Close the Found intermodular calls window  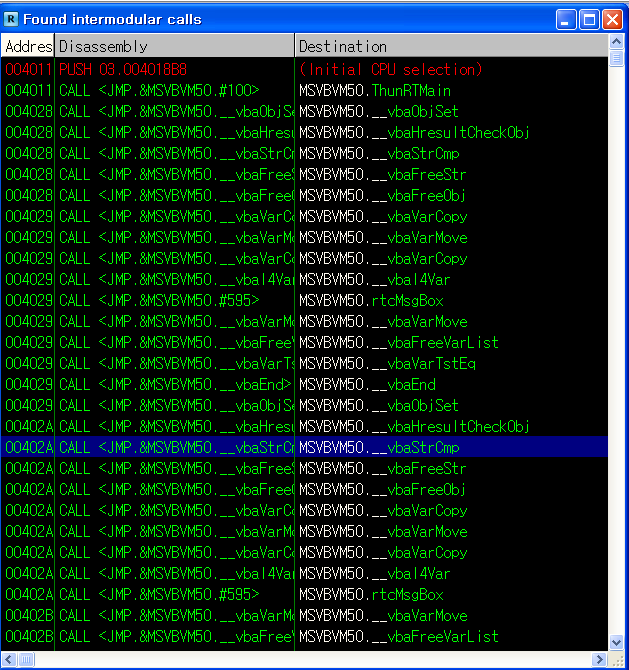612,20
